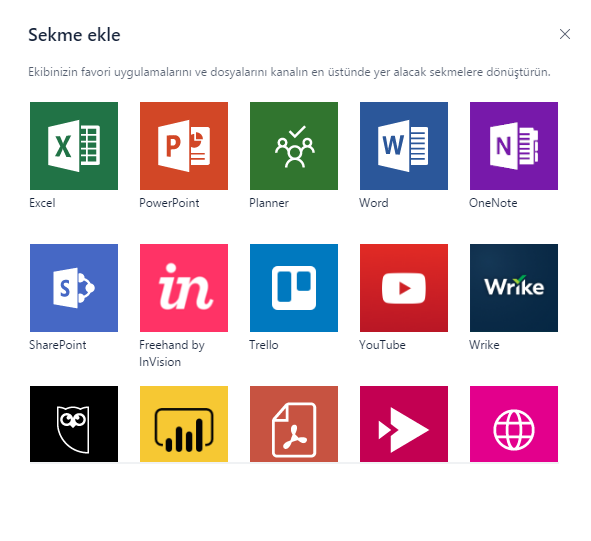Viewport: 591px width, 541px height.
Task: Choose the Planner app tile
Action: pos(294,146)
